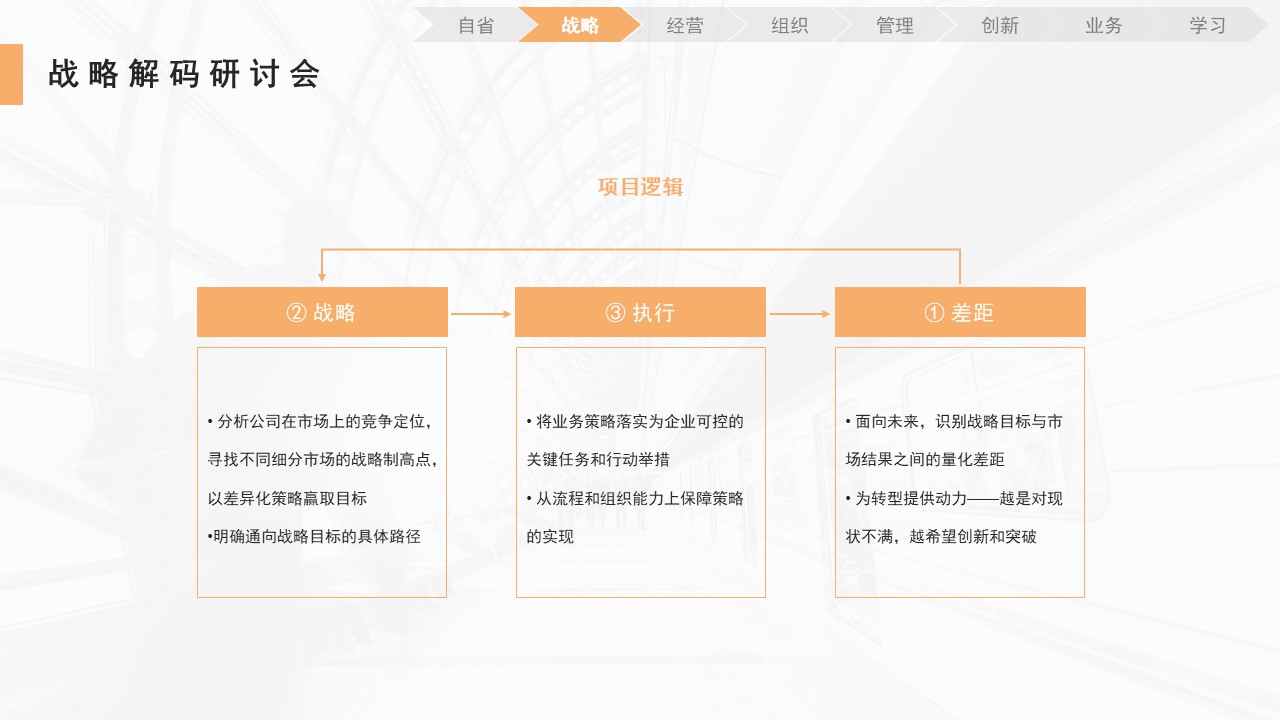The image size is (1280, 720).
Task: Open the 自省 navigation tab
Action: click(476, 25)
